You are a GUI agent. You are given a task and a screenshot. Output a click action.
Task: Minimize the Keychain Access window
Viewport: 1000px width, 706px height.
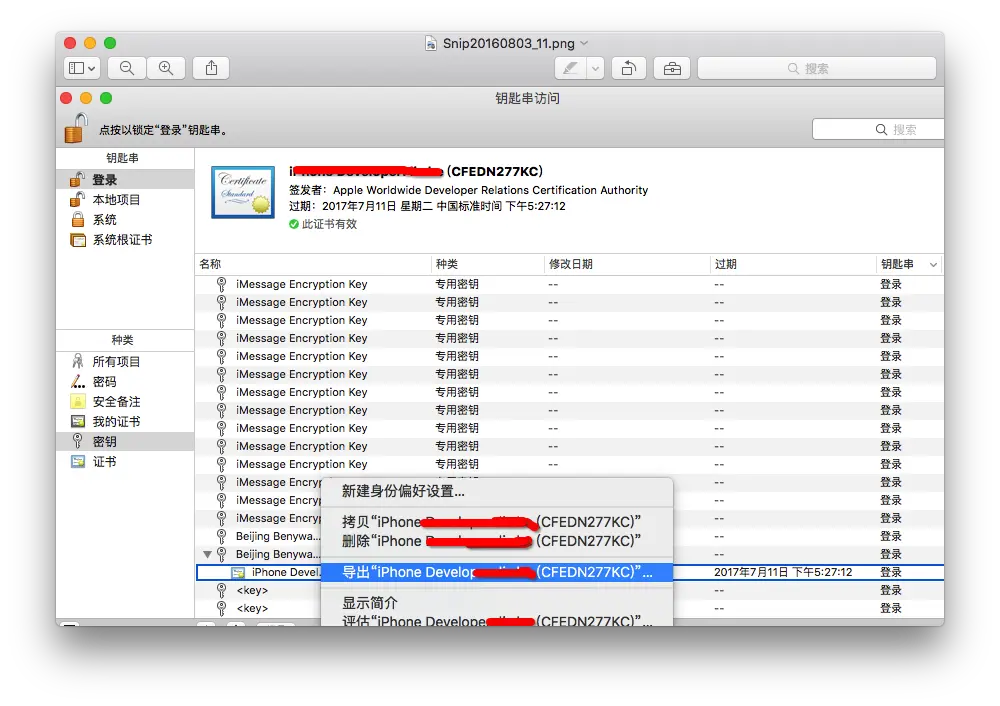86,98
